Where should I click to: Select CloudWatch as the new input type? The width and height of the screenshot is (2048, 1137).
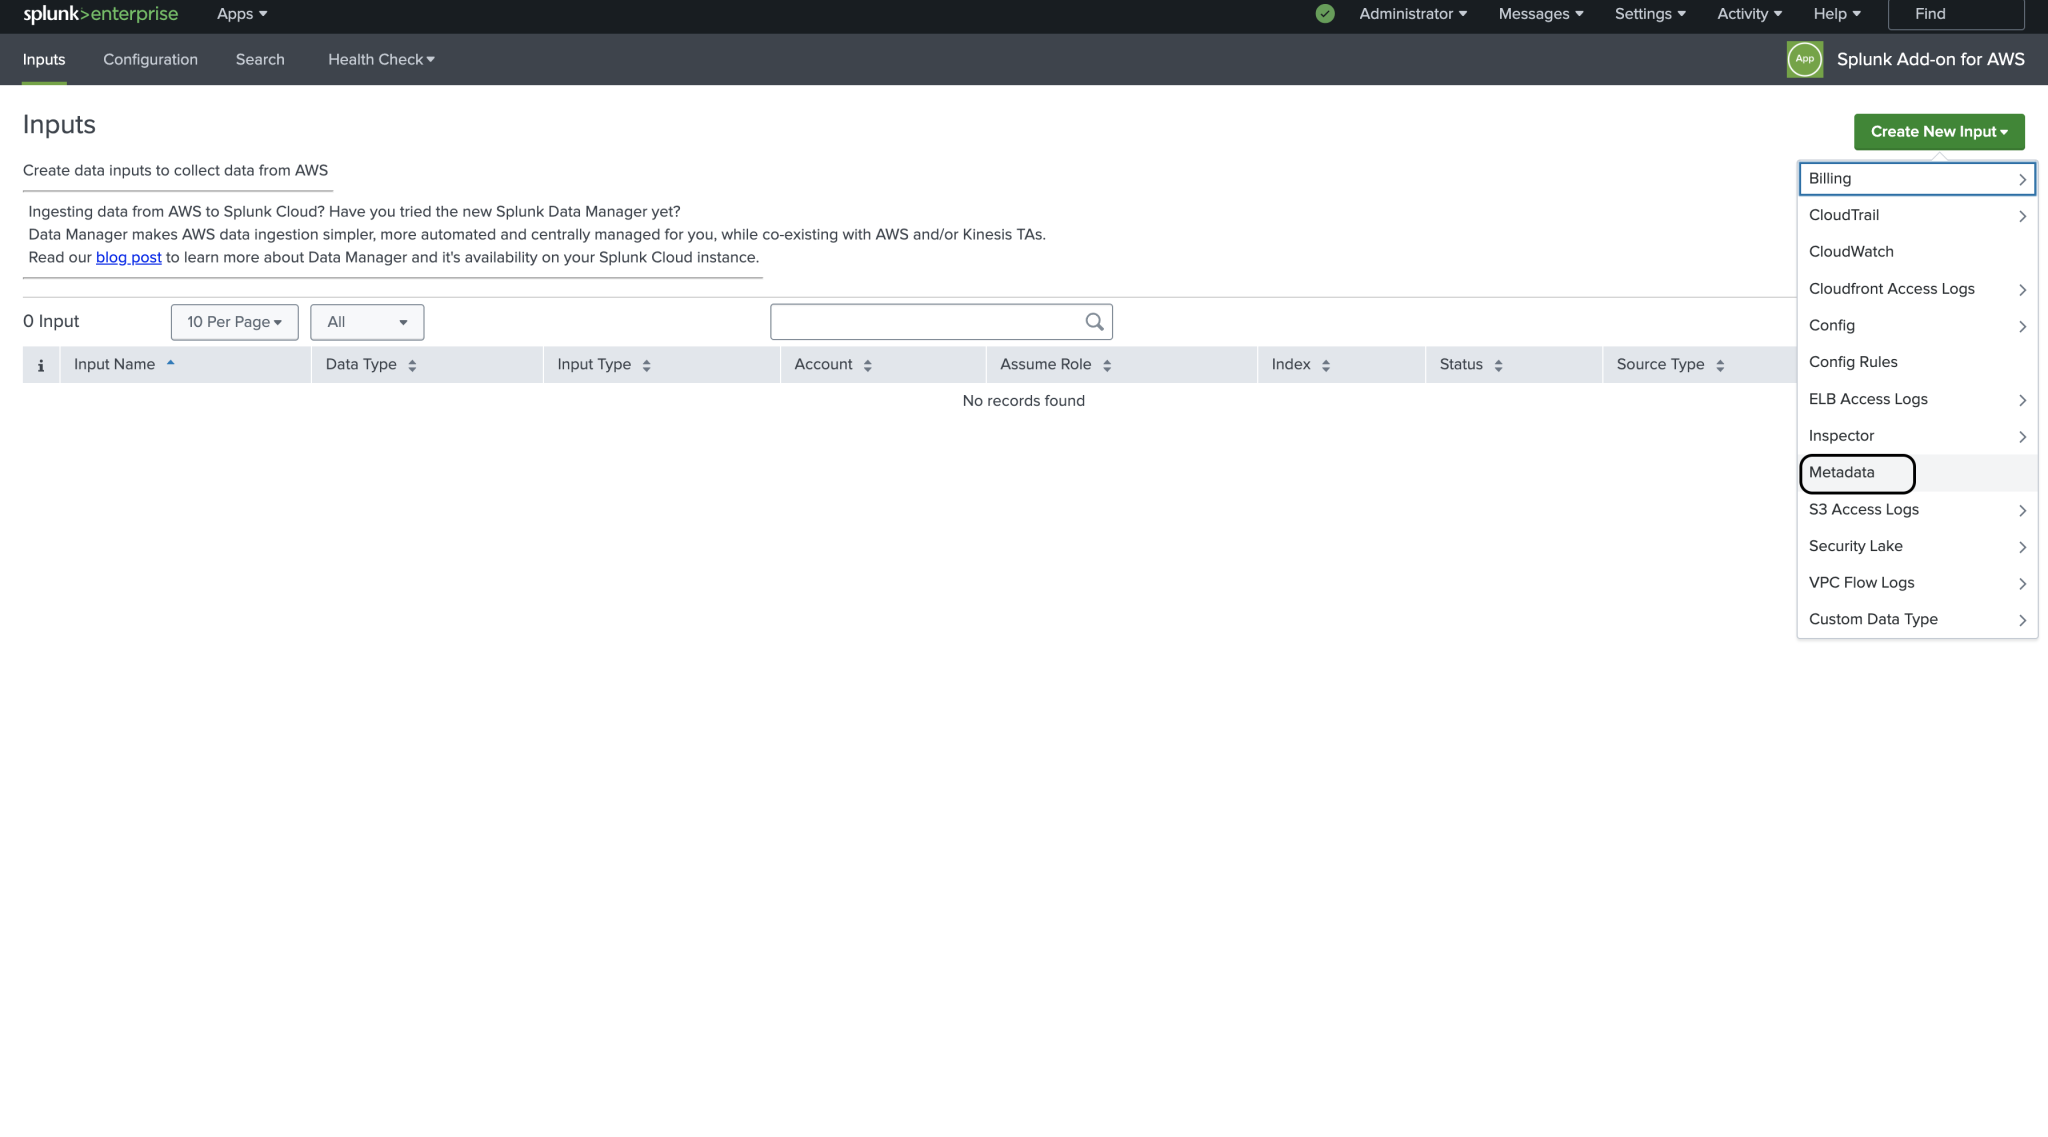1850,251
